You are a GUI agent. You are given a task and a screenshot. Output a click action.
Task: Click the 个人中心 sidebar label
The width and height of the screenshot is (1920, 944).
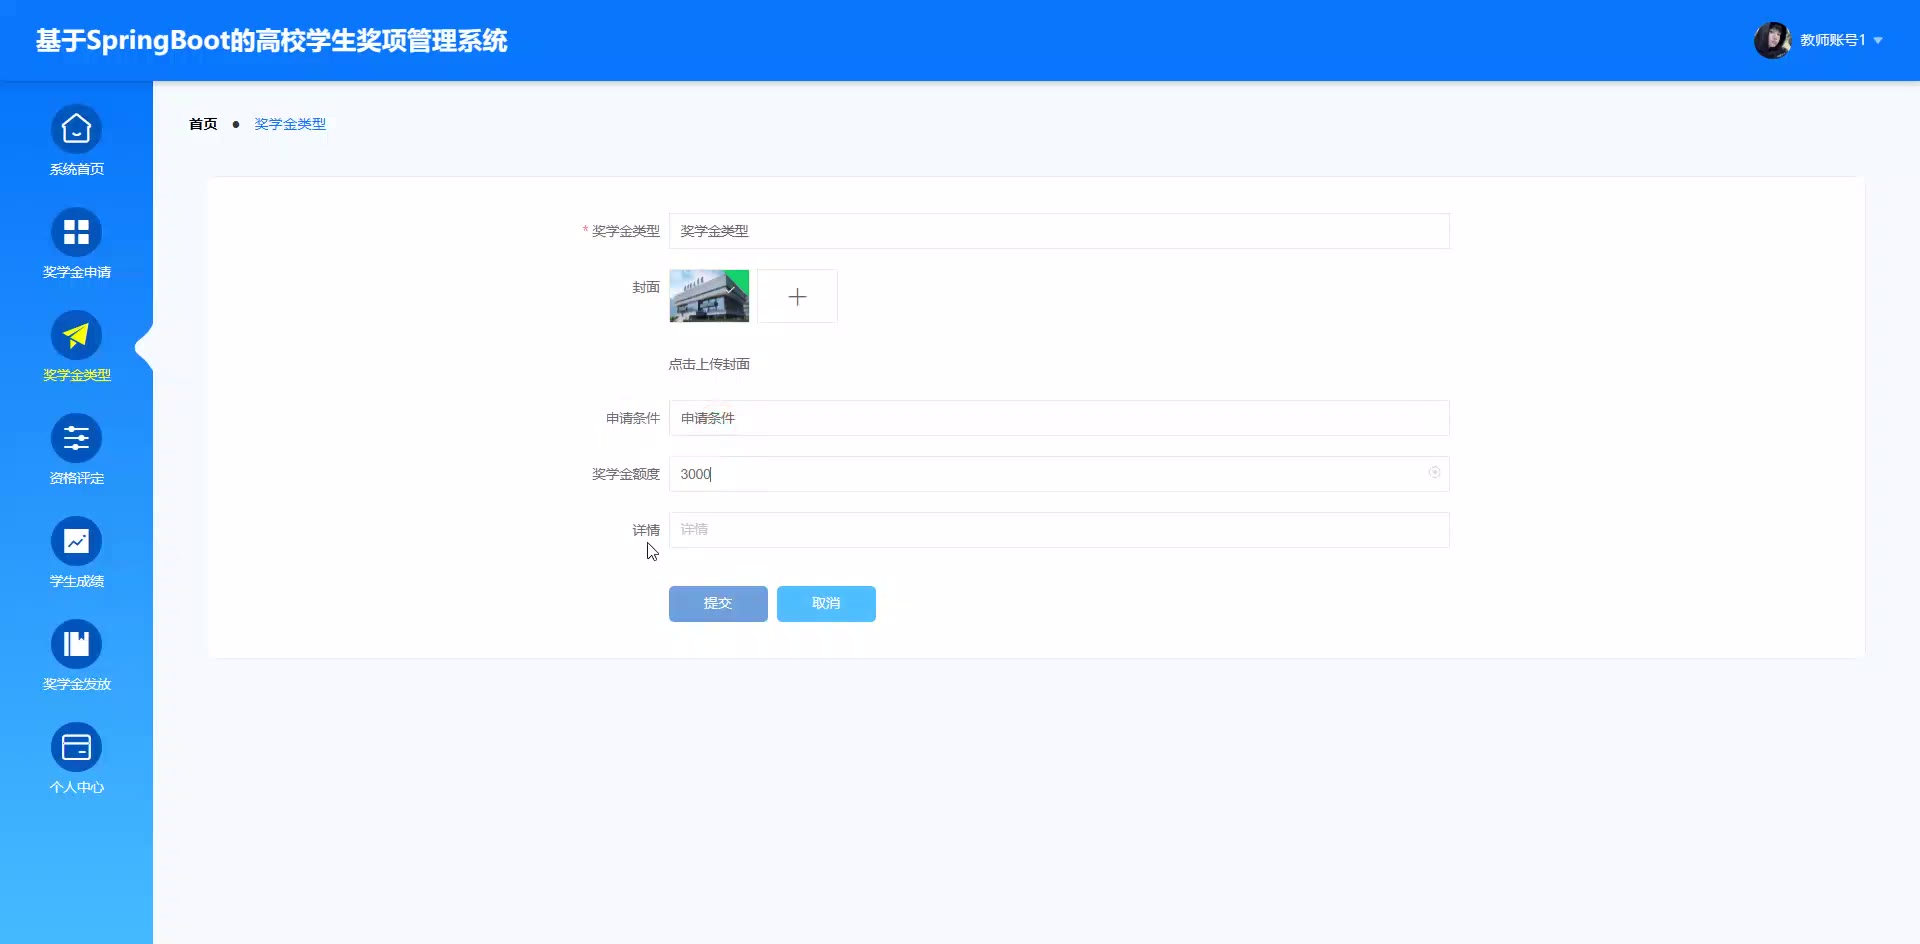[77, 787]
